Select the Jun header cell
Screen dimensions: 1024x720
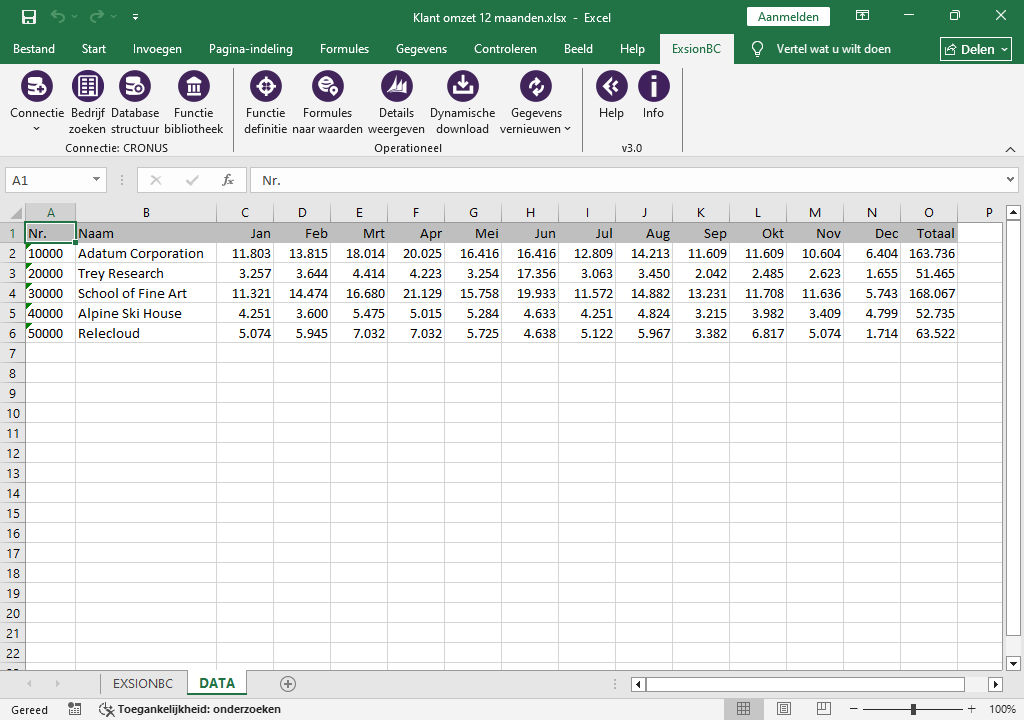tap(530, 233)
